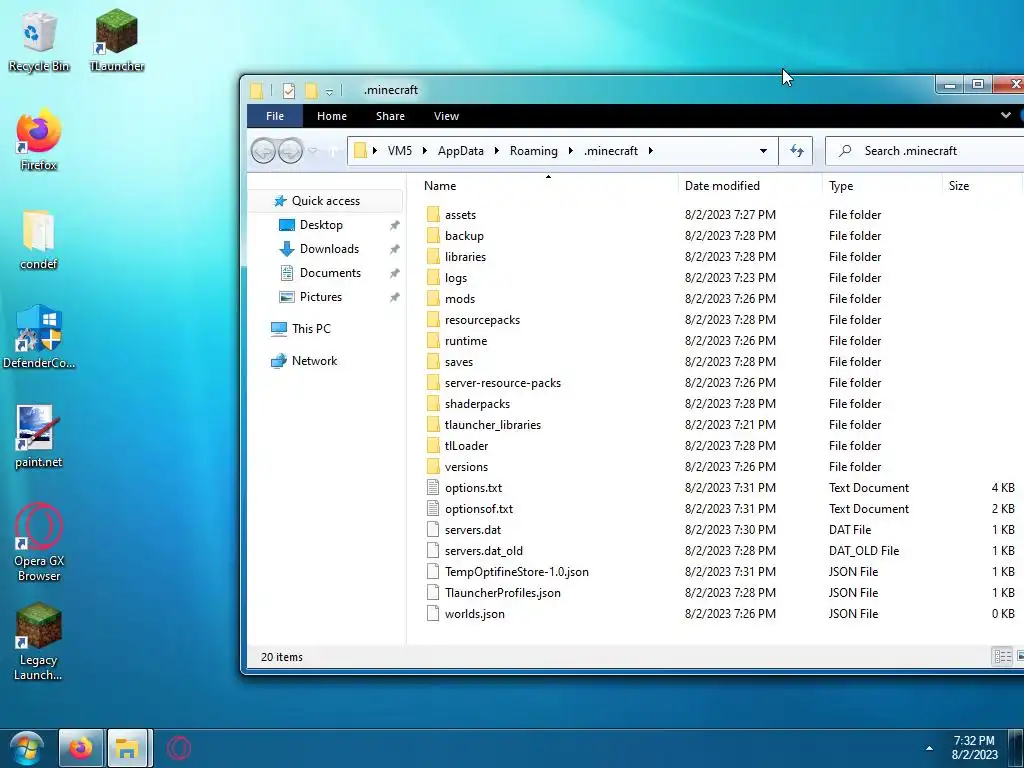Open Pictures in the navigation pane

(321, 296)
